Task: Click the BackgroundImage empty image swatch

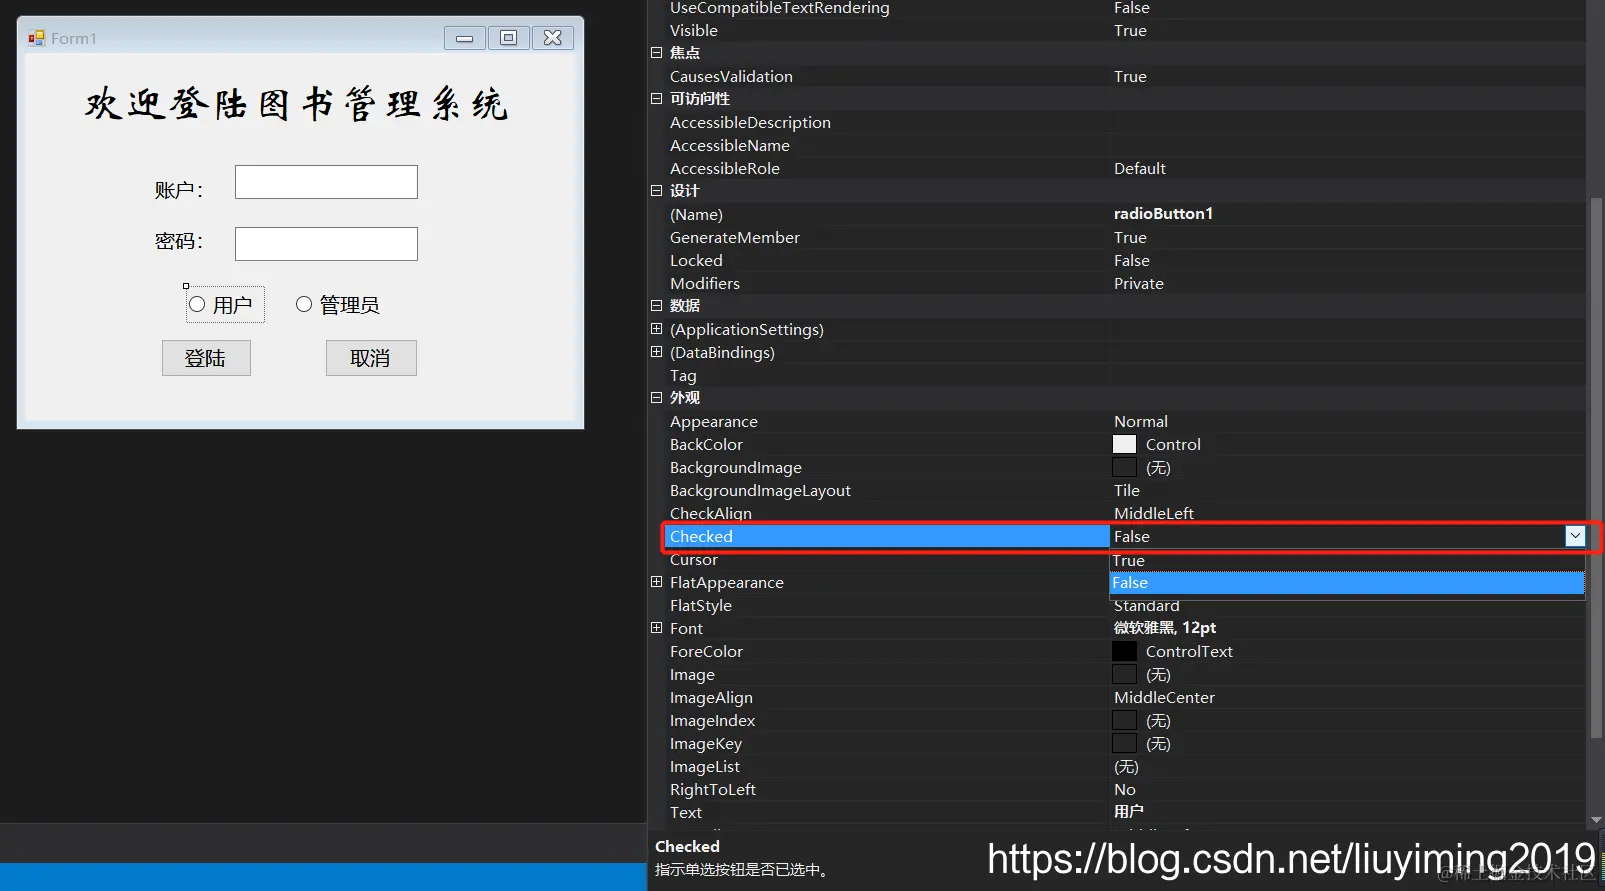Action: (1124, 467)
